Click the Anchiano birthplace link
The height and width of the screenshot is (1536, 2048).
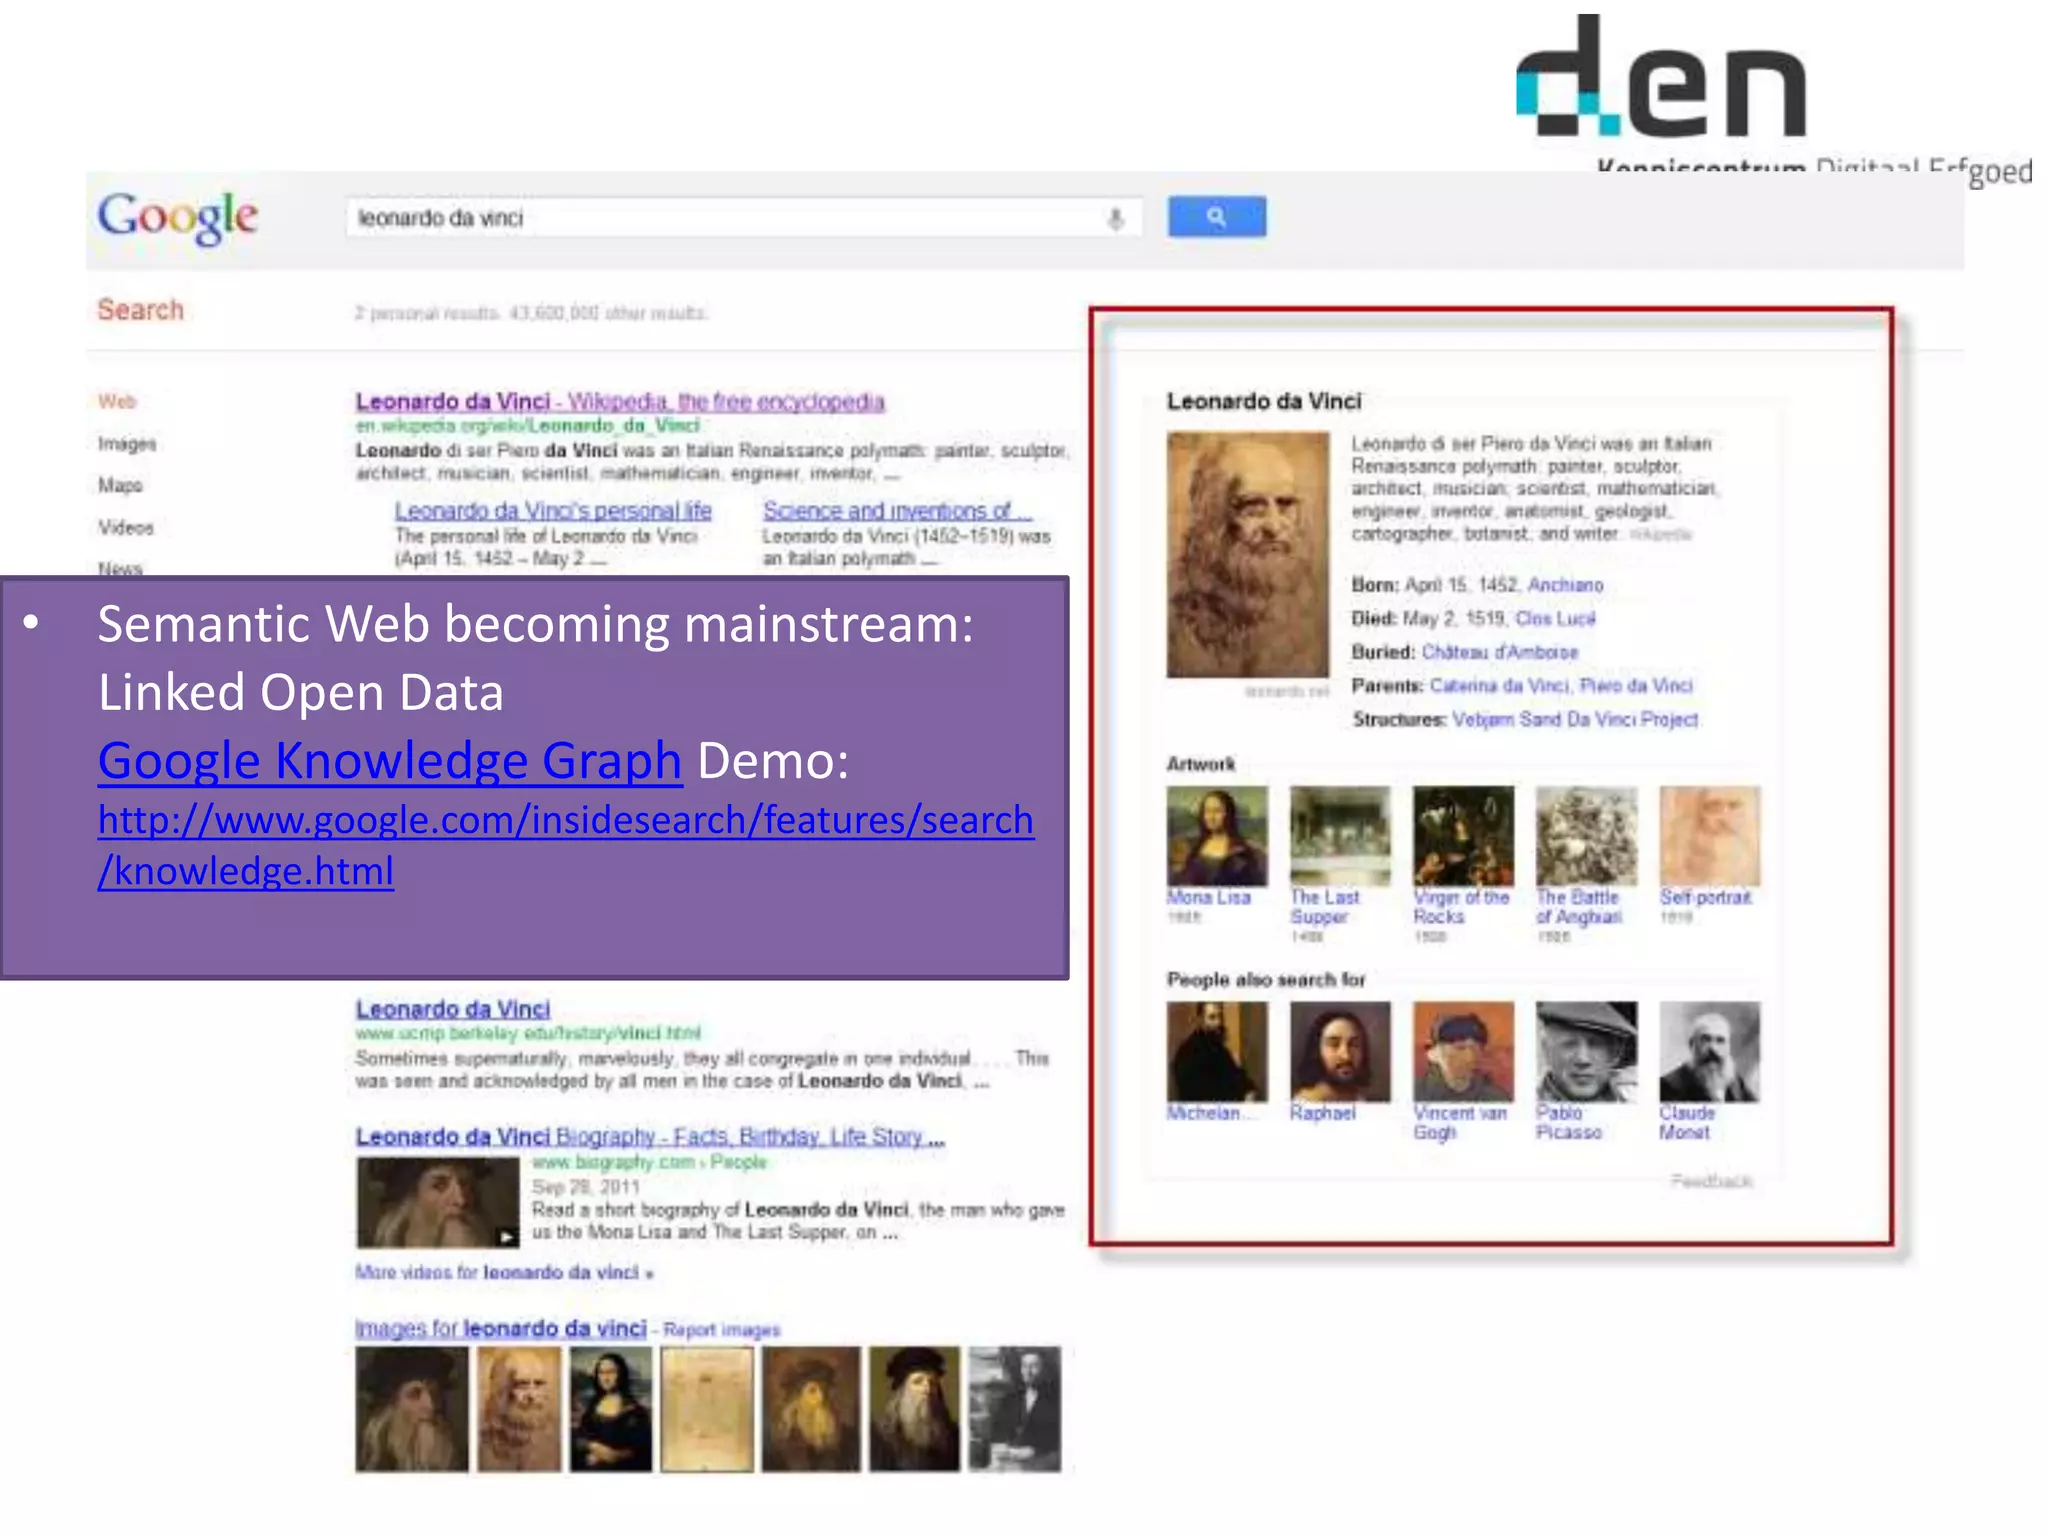pyautogui.click(x=1565, y=585)
